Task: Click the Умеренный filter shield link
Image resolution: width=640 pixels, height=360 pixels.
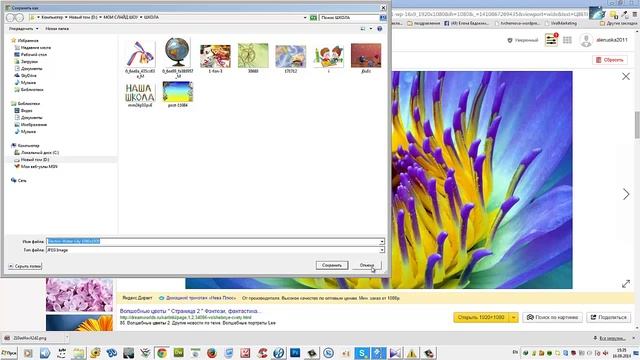Action: (x=523, y=40)
